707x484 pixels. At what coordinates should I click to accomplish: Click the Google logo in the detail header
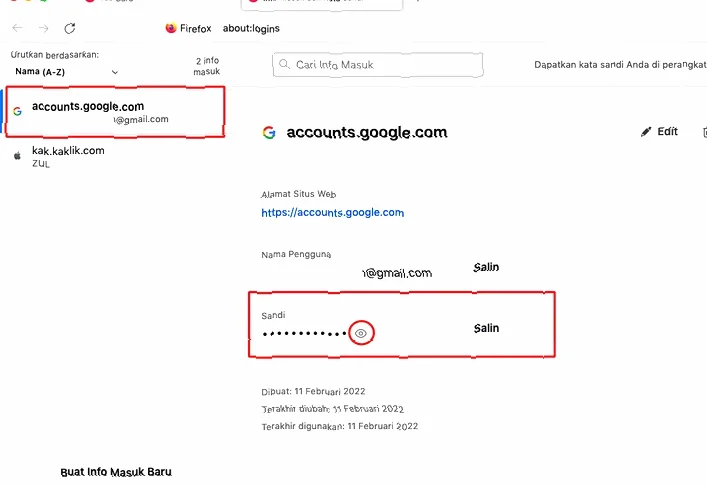pos(269,132)
